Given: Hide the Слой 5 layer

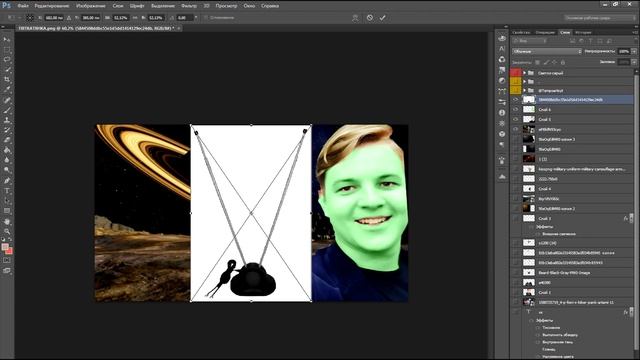Looking at the screenshot, I should click(x=516, y=119).
